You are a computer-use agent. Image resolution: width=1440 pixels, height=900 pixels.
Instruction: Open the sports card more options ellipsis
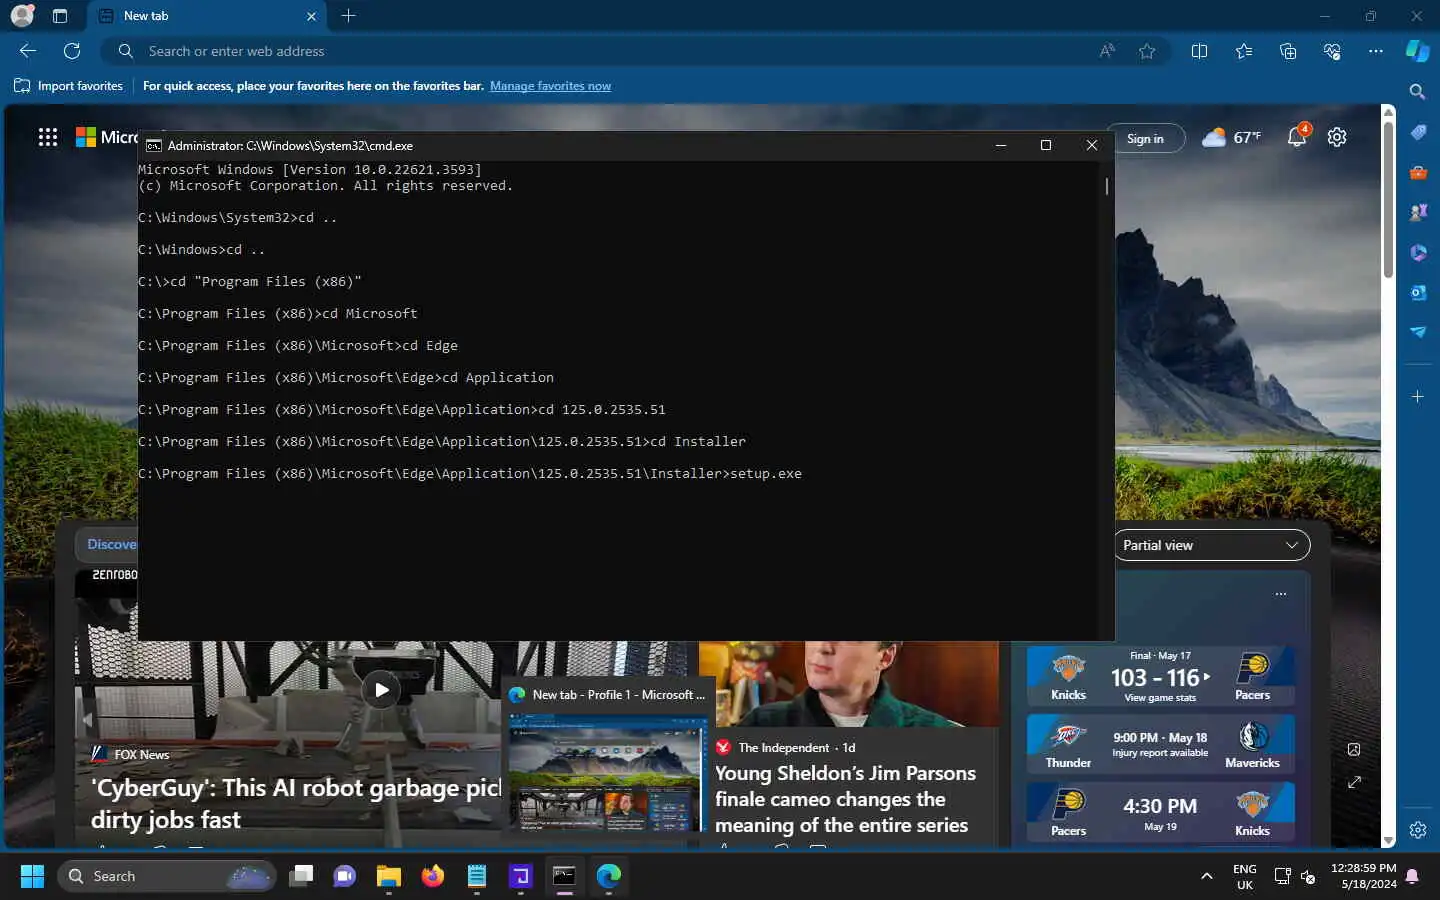tap(1281, 594)
